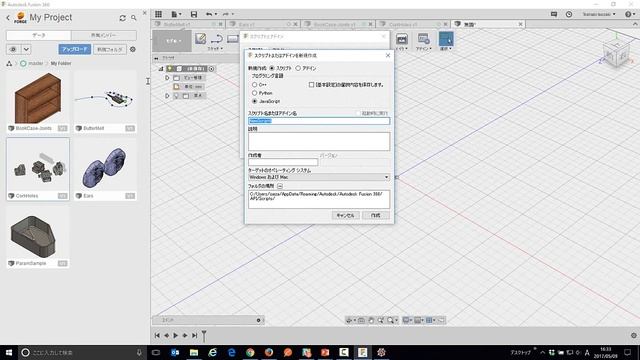Tick the save preferences checkbox
The width and height of the screenshot is (640, 360).
(311, 84)
